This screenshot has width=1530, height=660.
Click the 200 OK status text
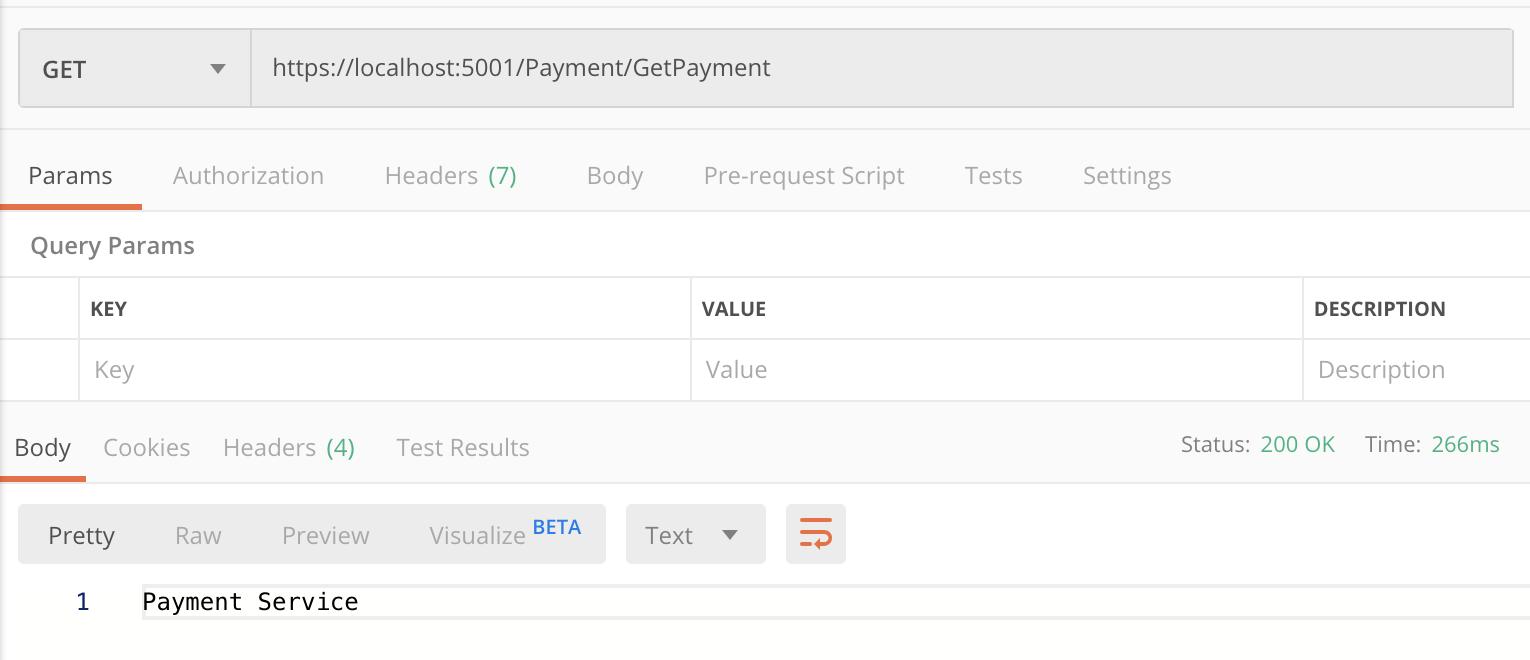point(1297,444)
